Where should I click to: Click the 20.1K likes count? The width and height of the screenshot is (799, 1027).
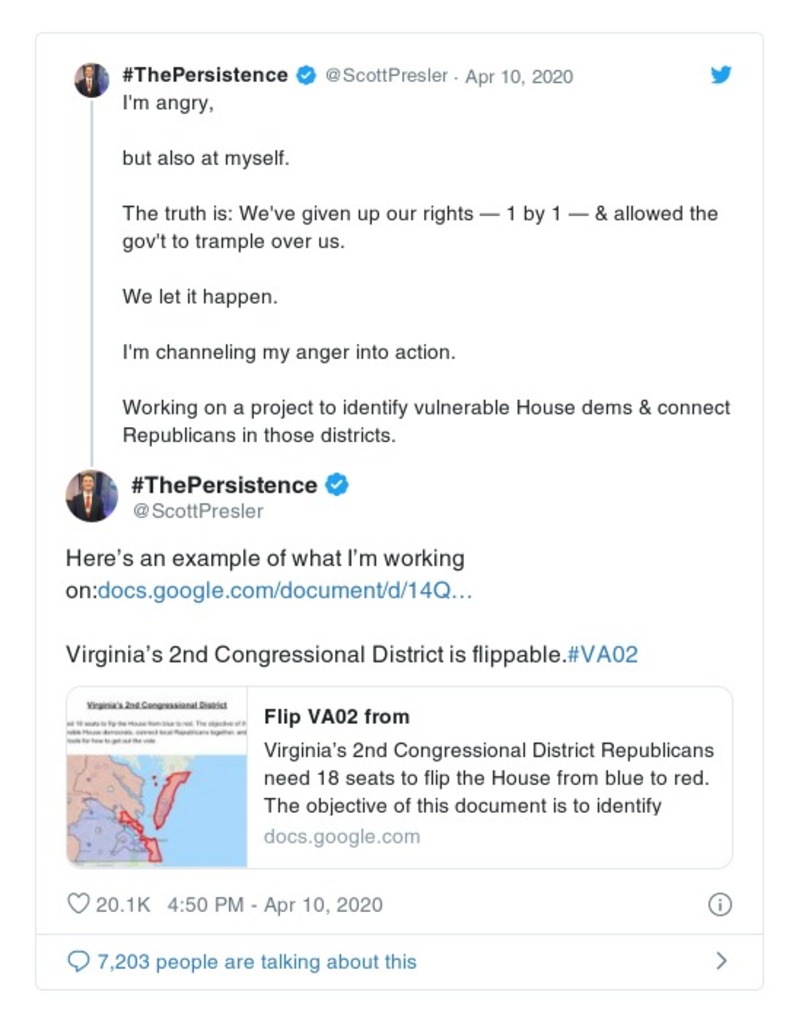[x=122, y=904]
